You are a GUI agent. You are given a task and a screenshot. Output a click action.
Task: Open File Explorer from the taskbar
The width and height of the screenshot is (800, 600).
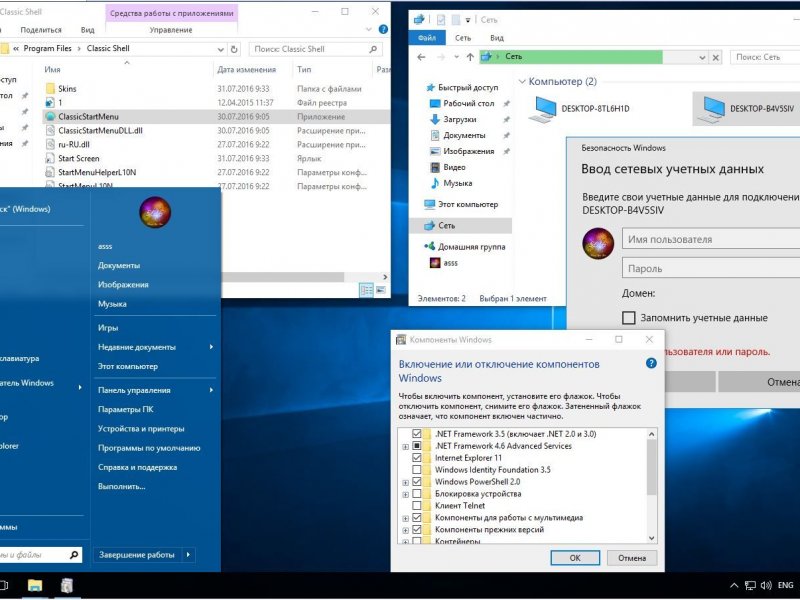tap(35, 585)
